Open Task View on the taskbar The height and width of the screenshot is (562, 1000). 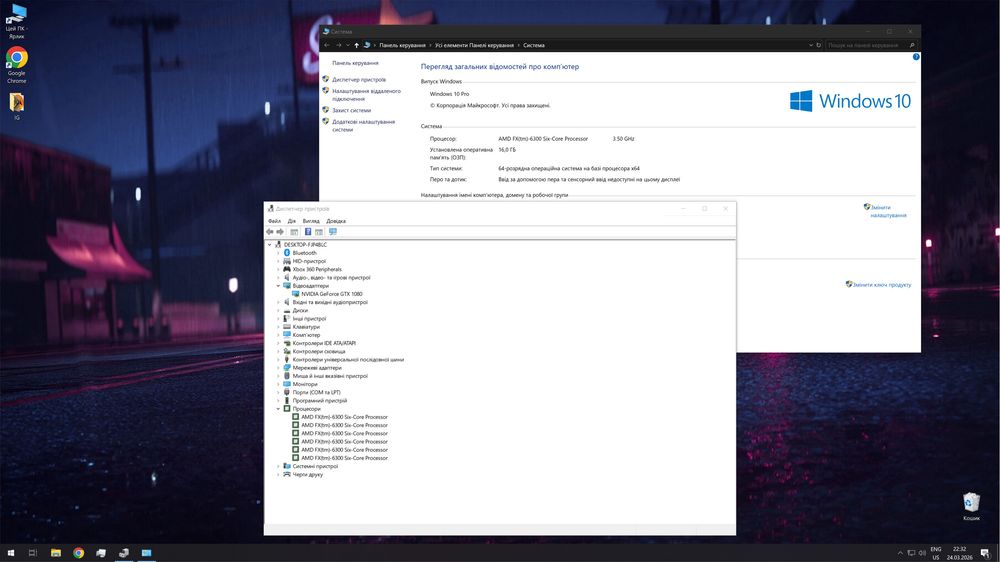[x=33, y=553]
